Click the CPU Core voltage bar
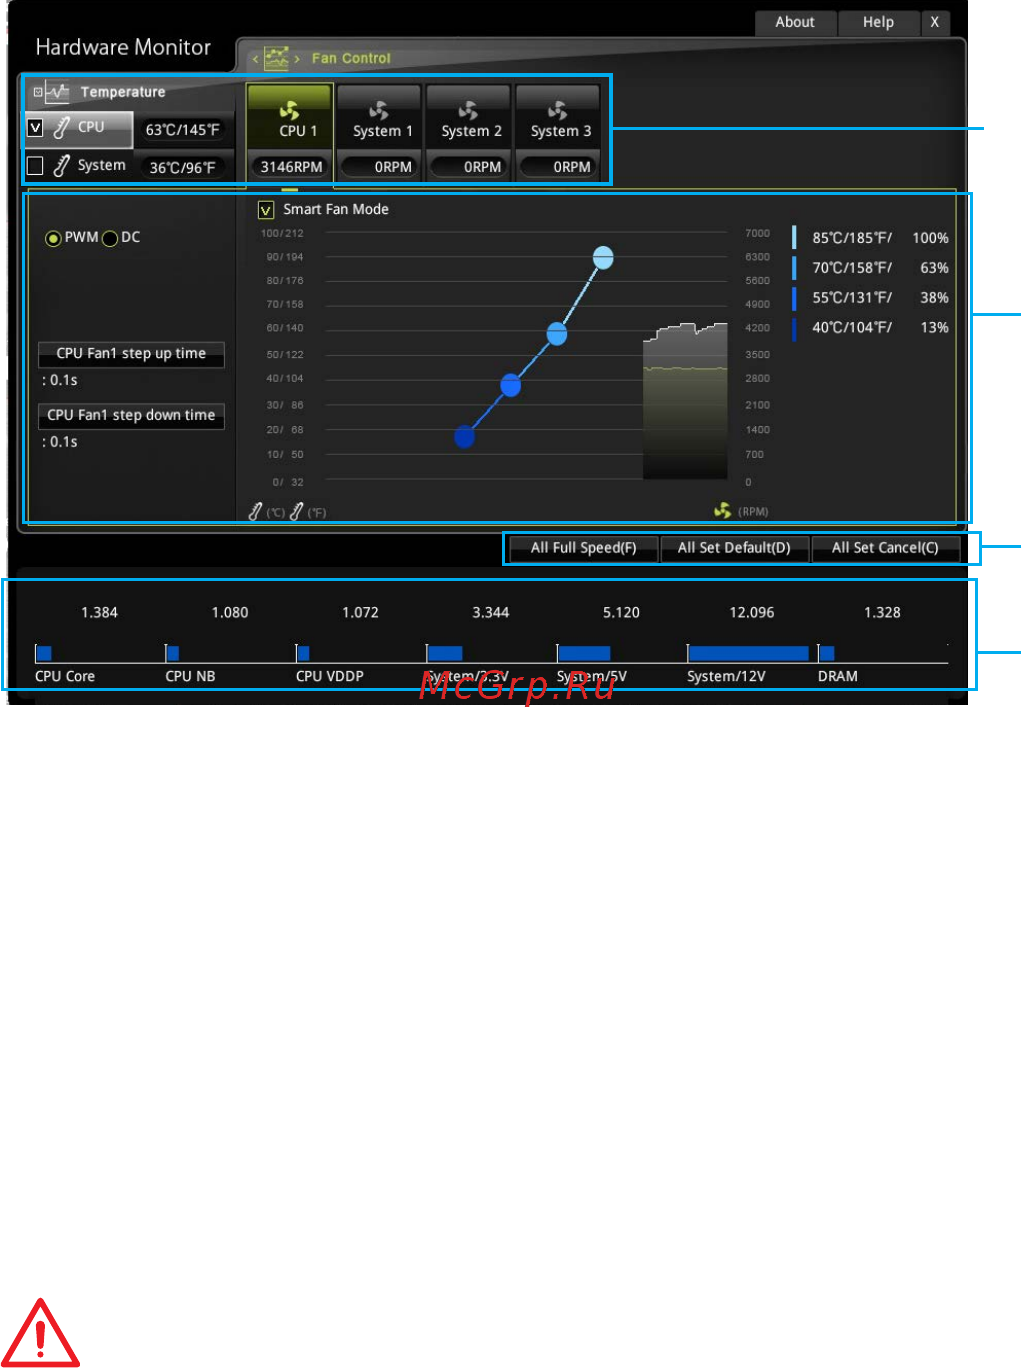Screen dimensions: 1022x1368 [43, 653]
